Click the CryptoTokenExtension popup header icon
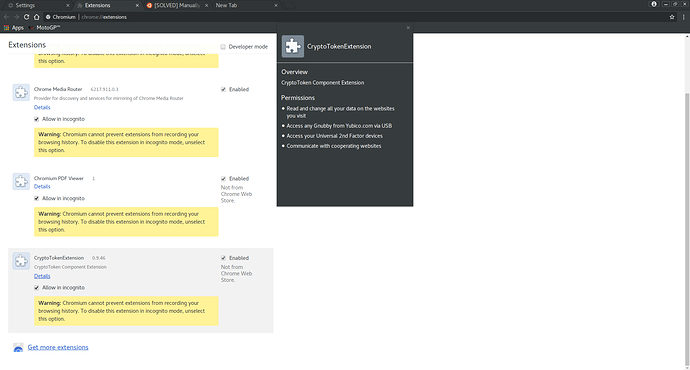 pos(293,46)
